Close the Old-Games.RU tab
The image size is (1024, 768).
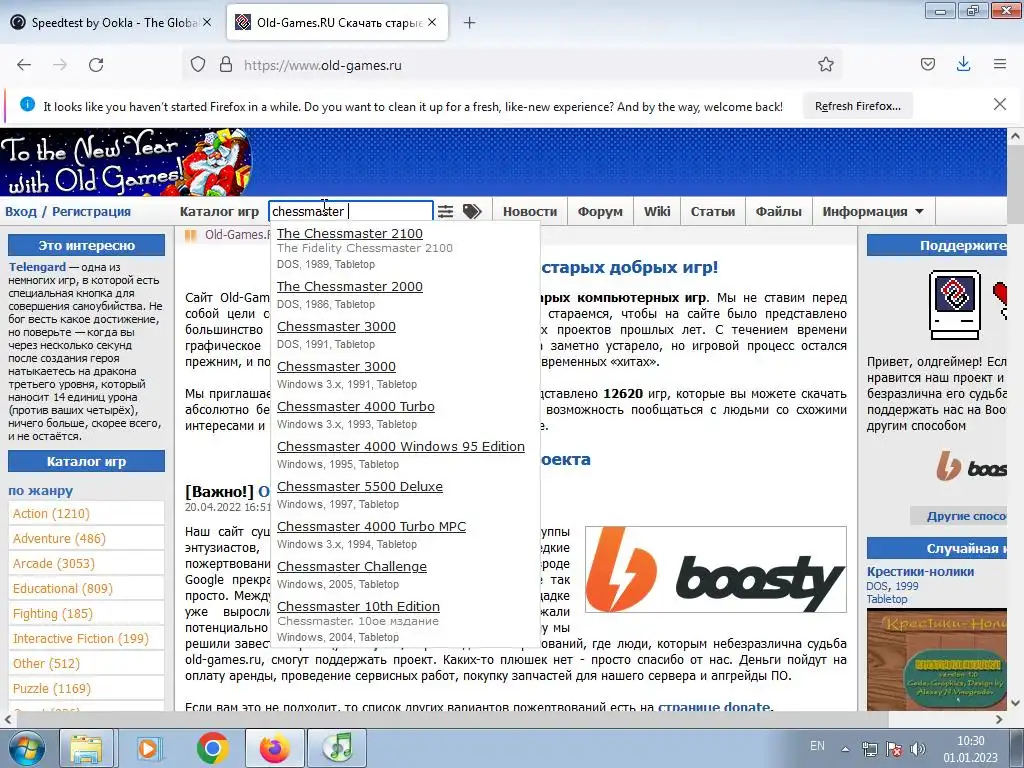[x=432, y=22]
